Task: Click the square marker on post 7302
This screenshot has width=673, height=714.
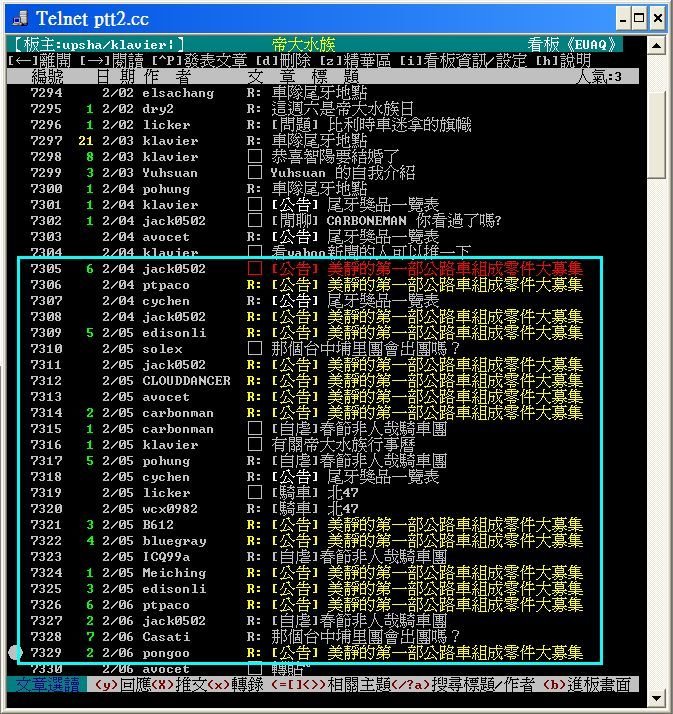Action: [x=255, y=220]
